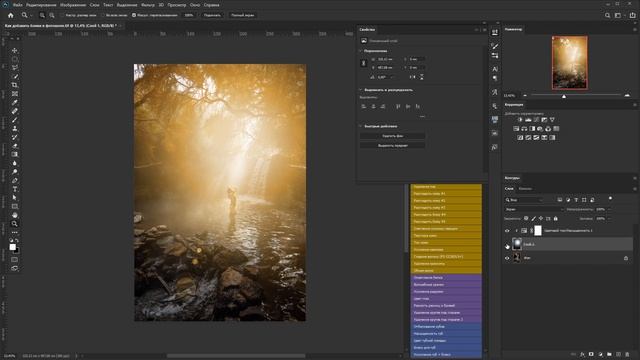The height and width of the screenshot is (360, 640).
Task: Select the Crop tool
Action: [x=15, y=85]
